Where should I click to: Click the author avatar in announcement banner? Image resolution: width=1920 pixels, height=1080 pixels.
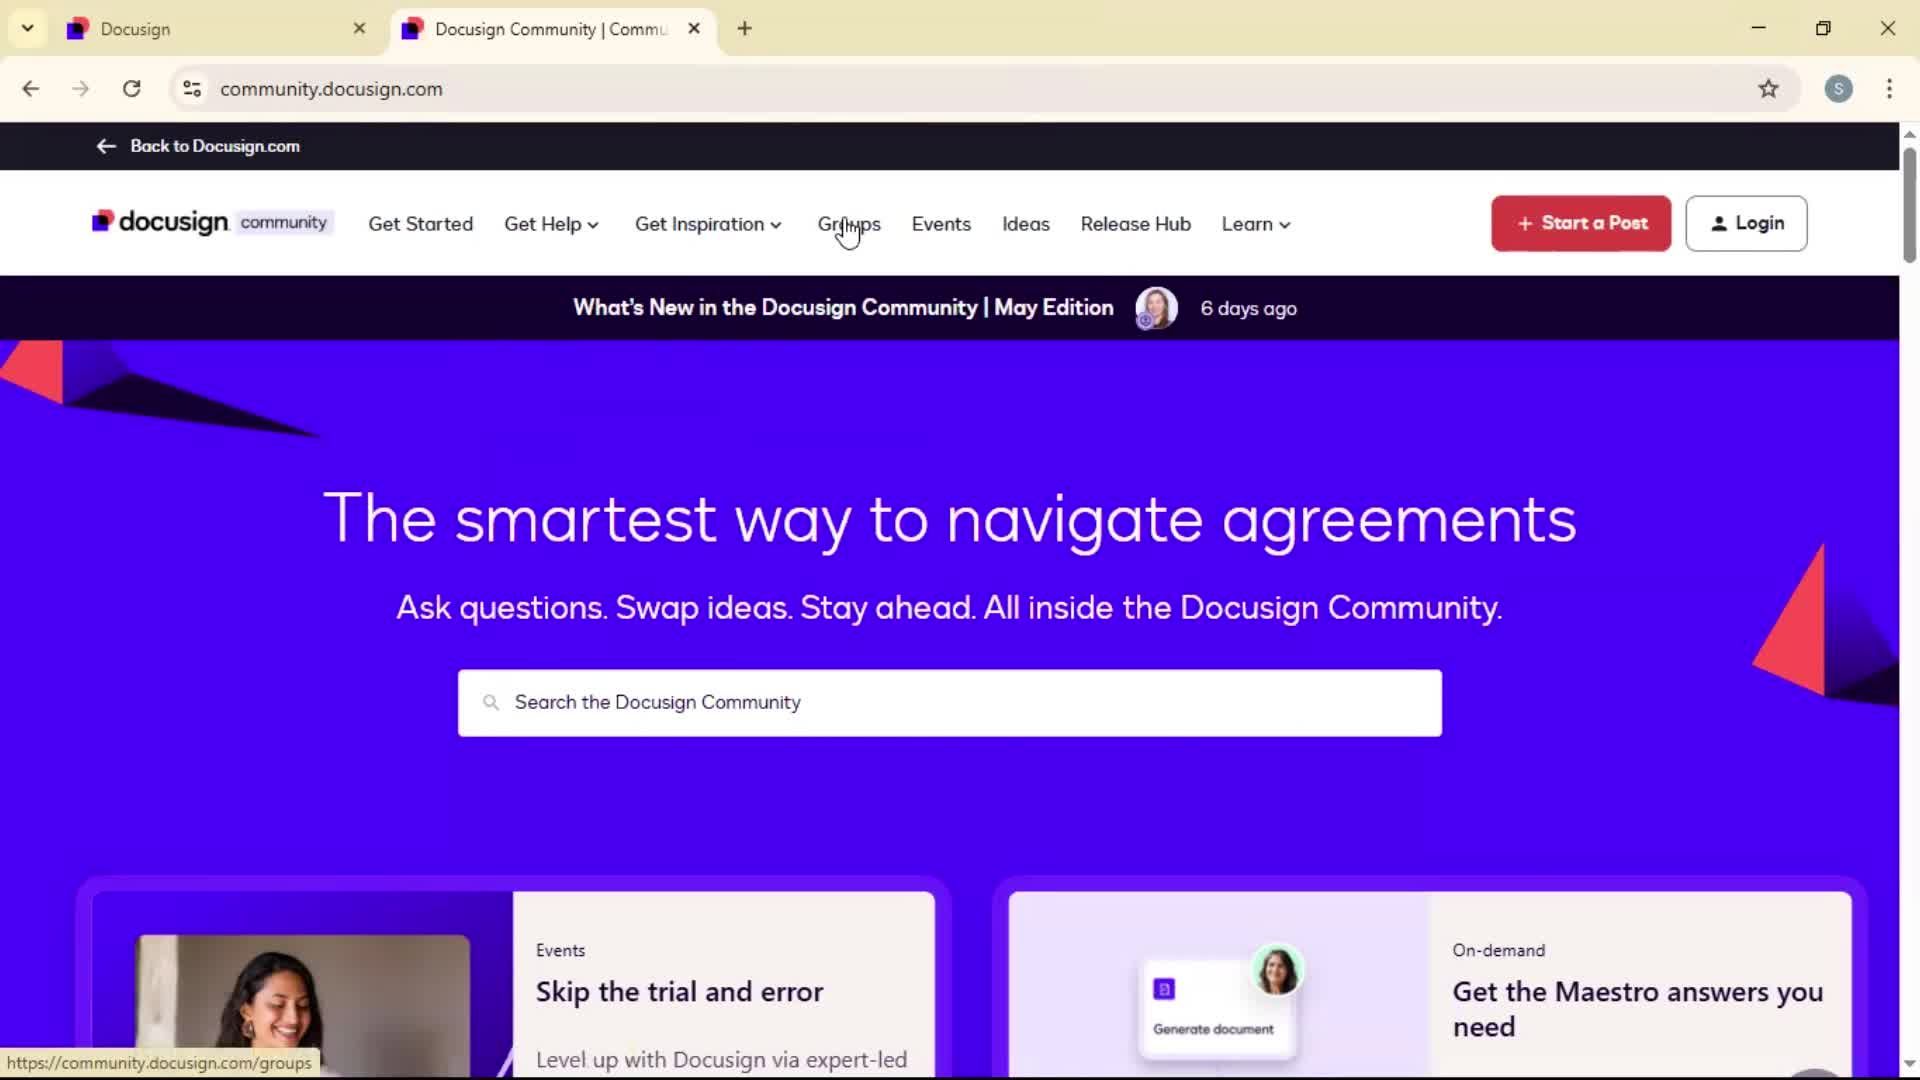point(1156,308)
